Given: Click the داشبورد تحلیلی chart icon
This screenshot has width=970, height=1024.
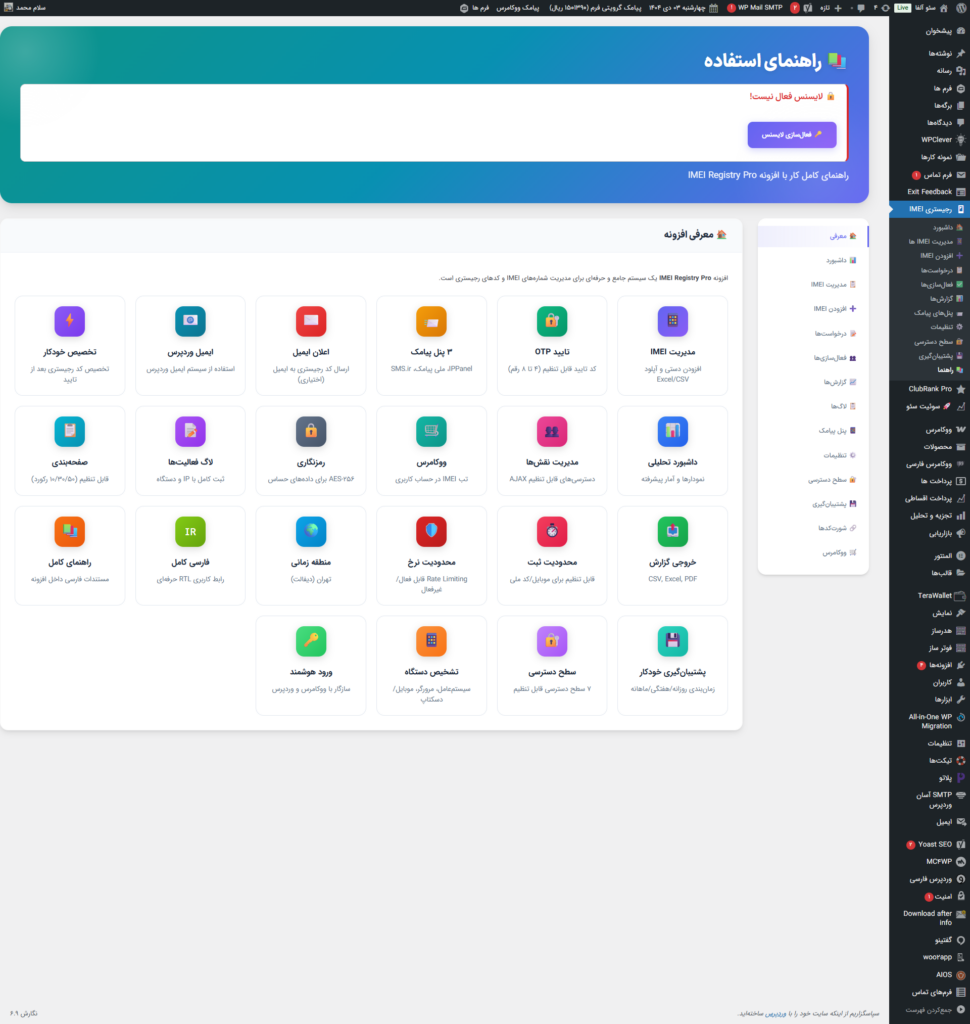Looking at the screenshot, I should tap(672, 431).
